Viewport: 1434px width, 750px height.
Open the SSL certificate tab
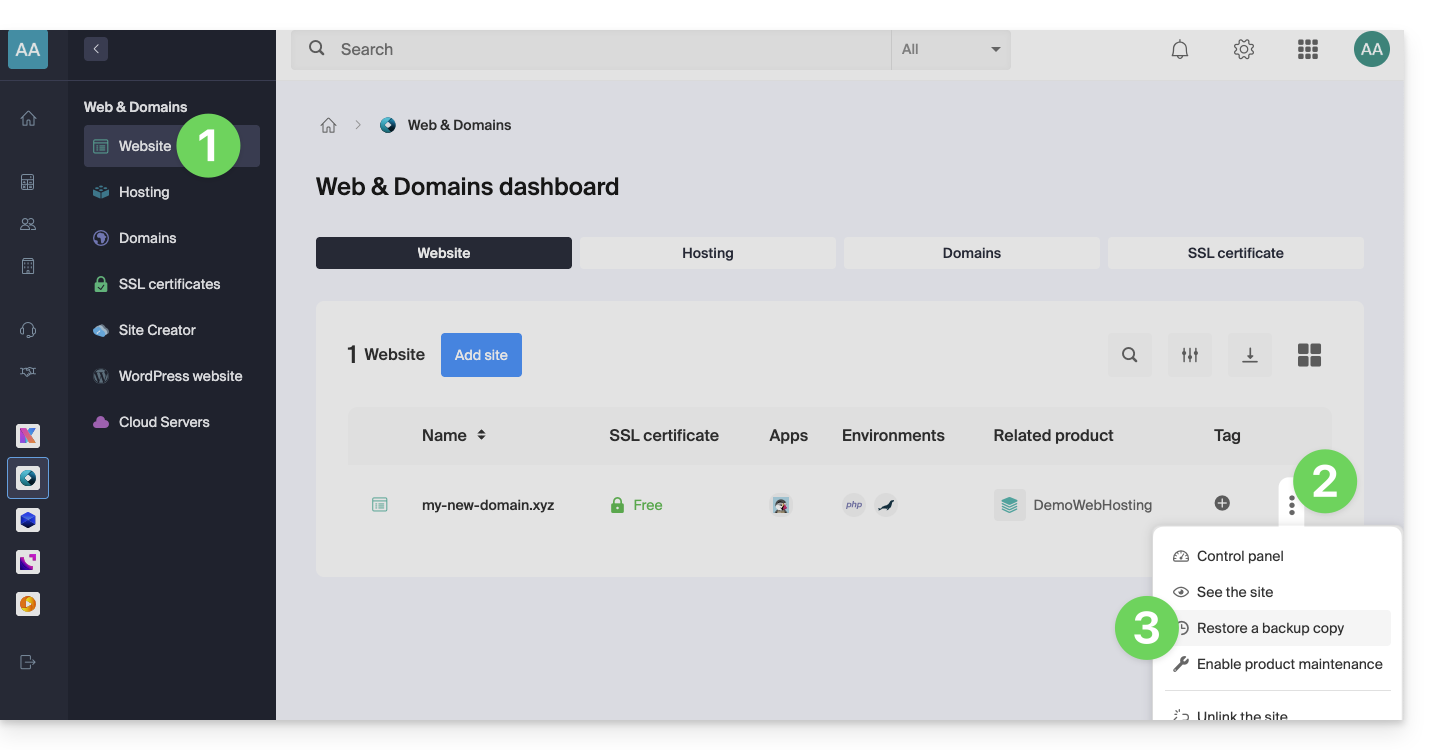[x=1235, y=253]
